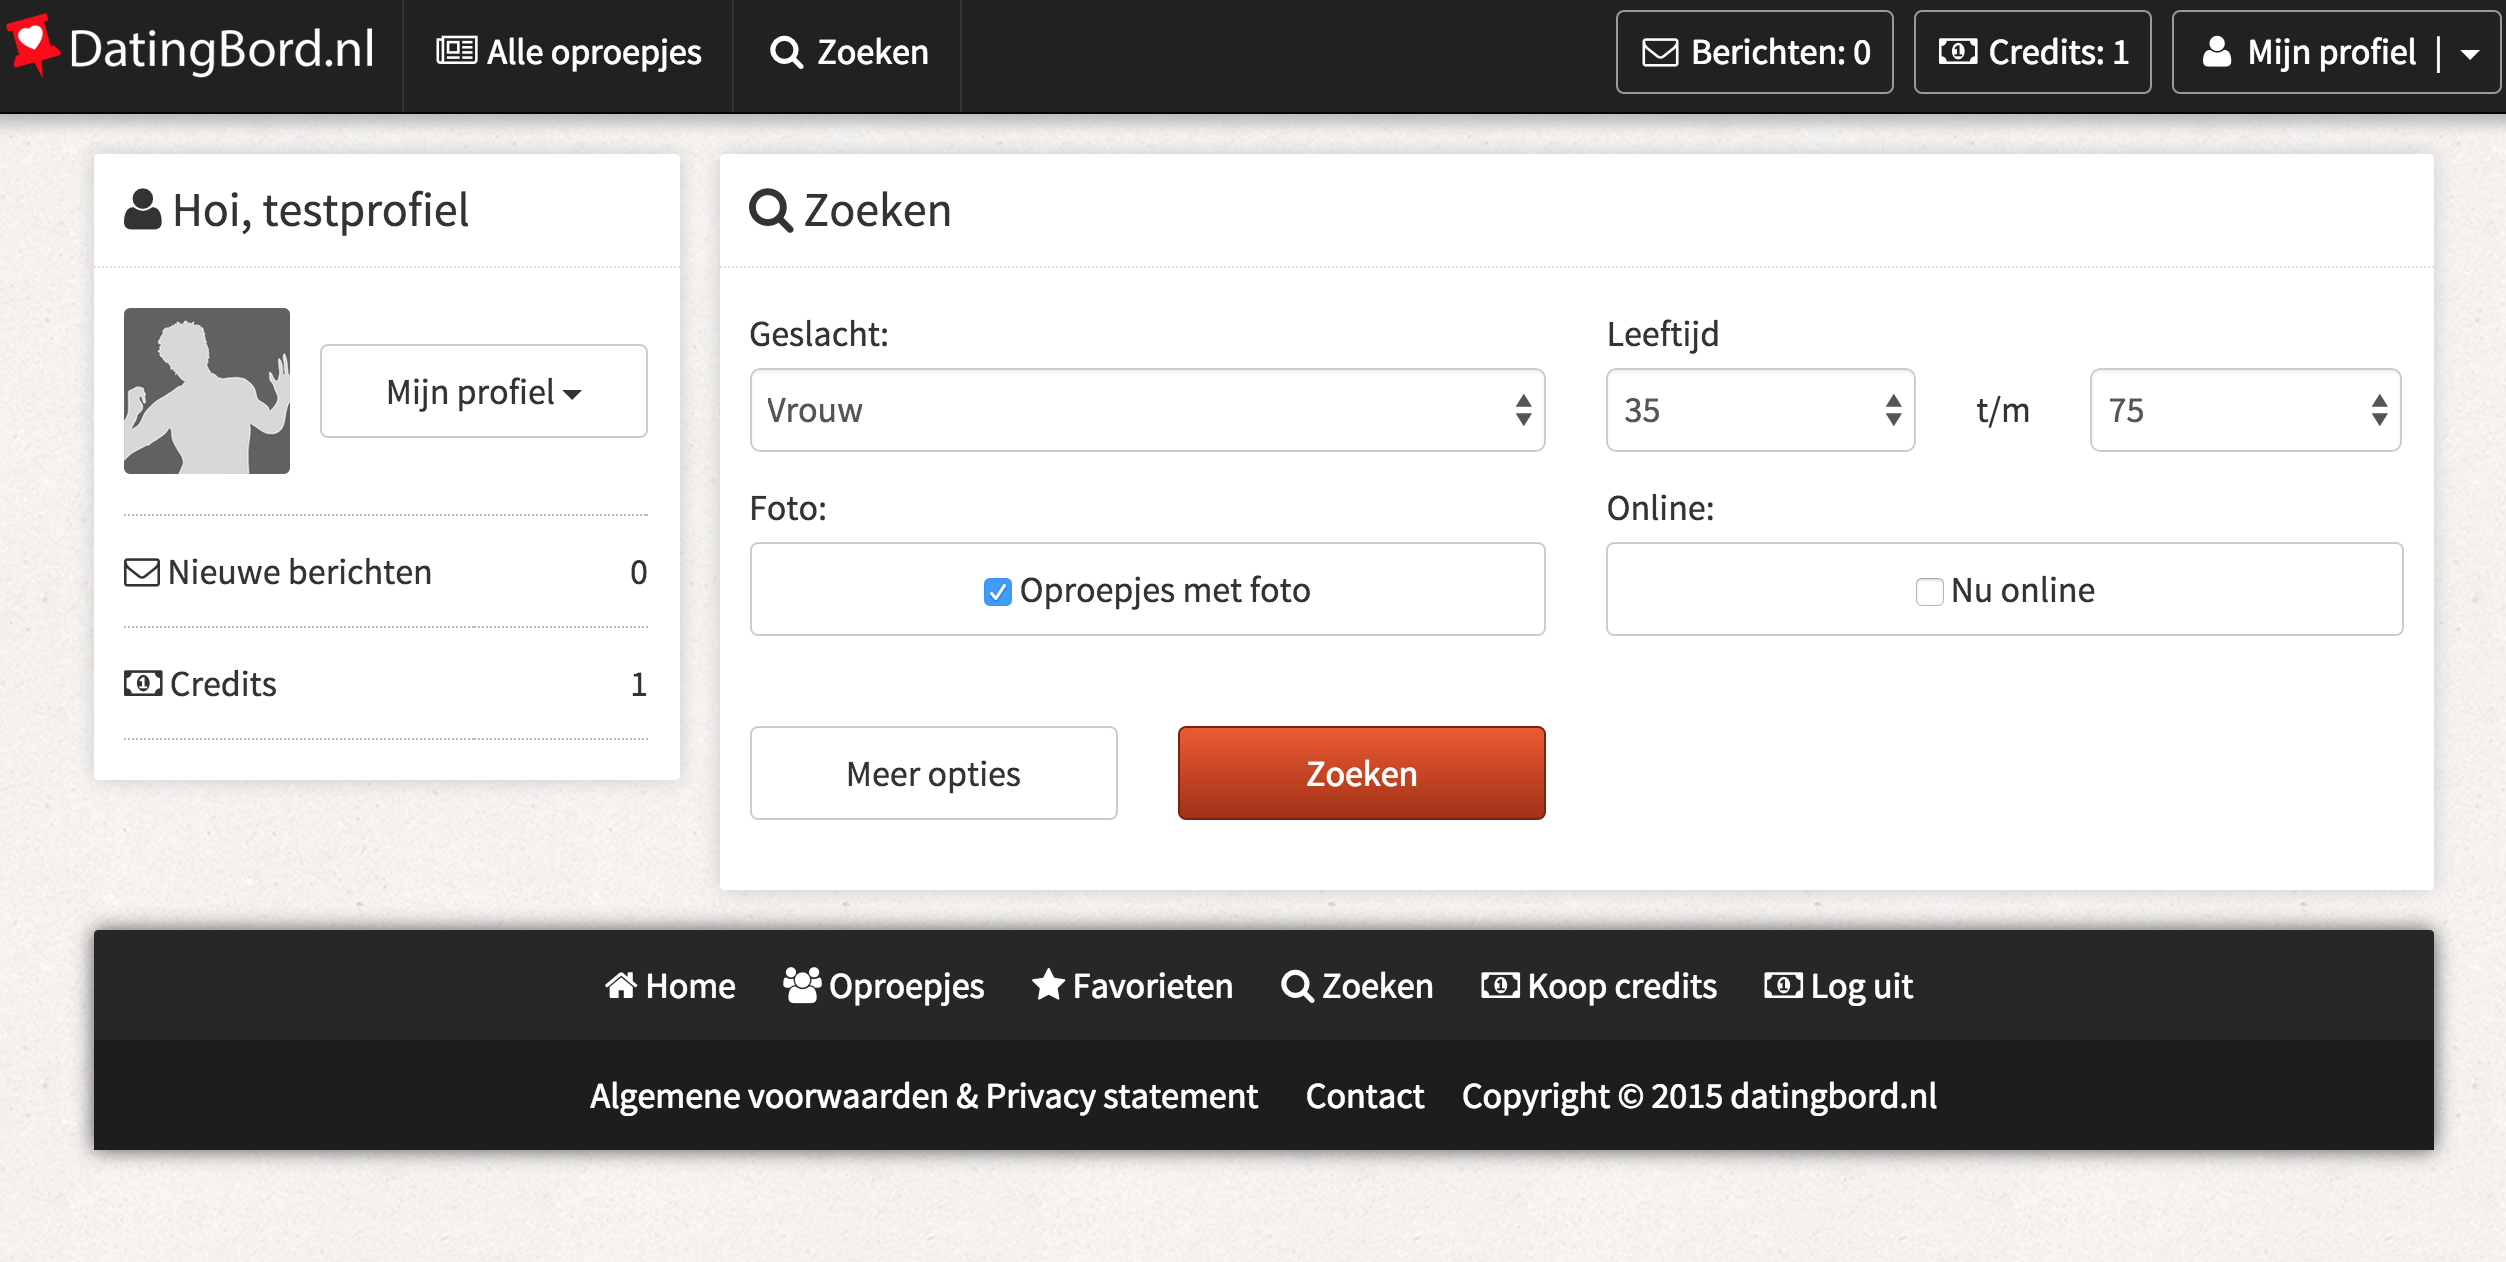2506x1262 pixels.
Task: Open the Mijn profiel menu in top bar
Action: tap(2337, 52)
